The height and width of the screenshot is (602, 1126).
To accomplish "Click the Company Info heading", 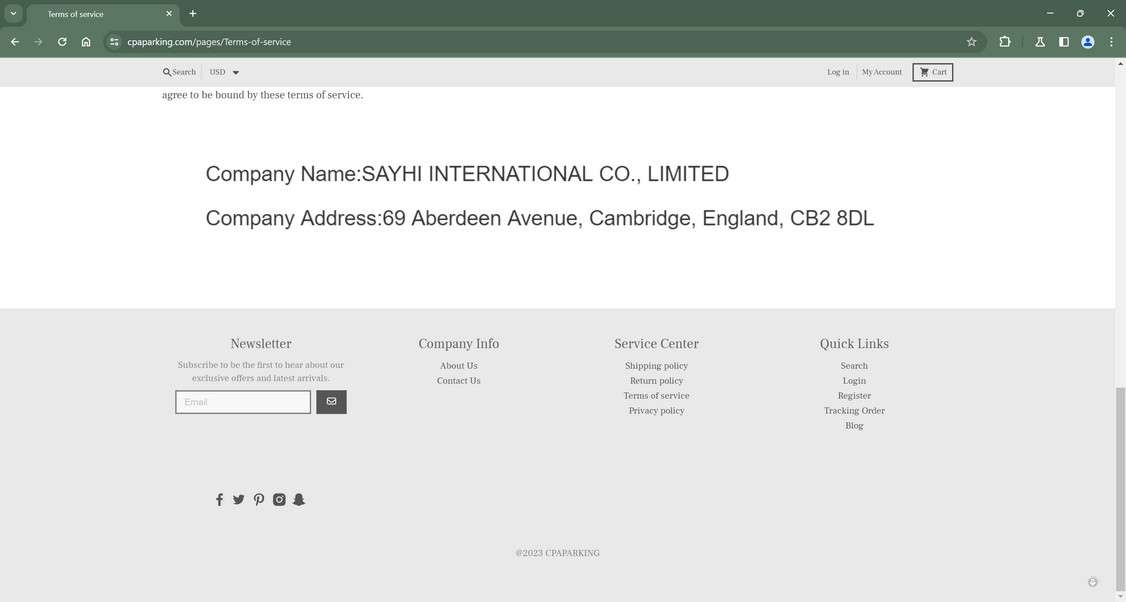I will 458,343.
